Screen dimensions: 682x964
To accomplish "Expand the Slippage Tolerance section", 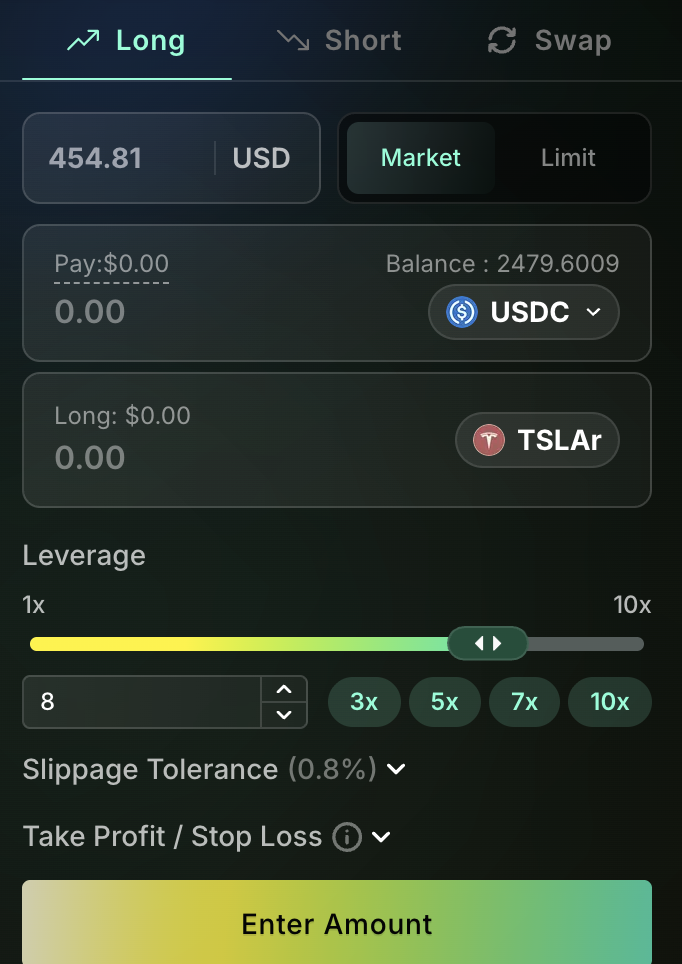I will tap(396, 769).
